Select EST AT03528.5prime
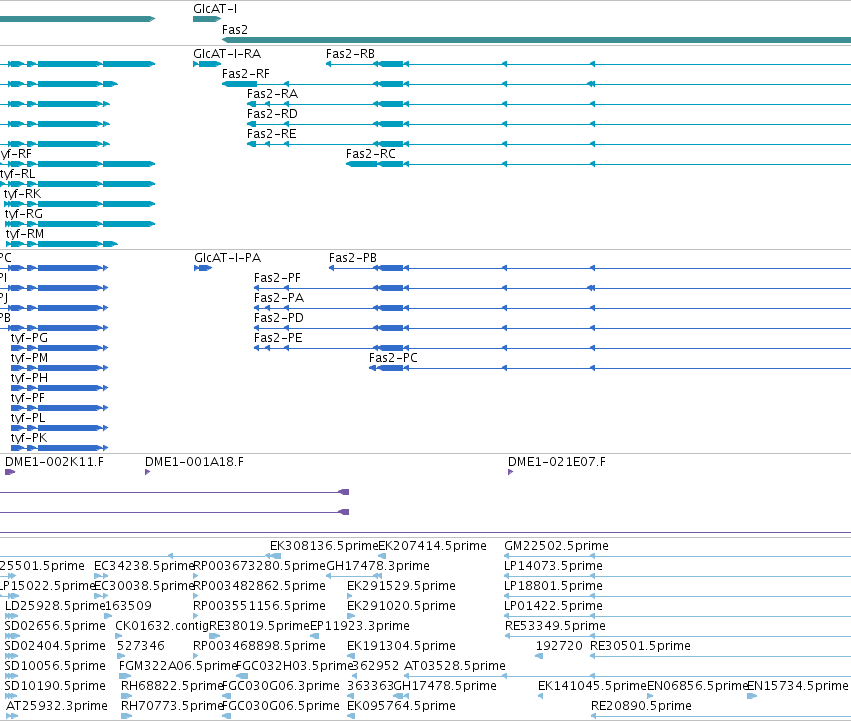This screenshot has height=721, width=851. pos(455,666)
